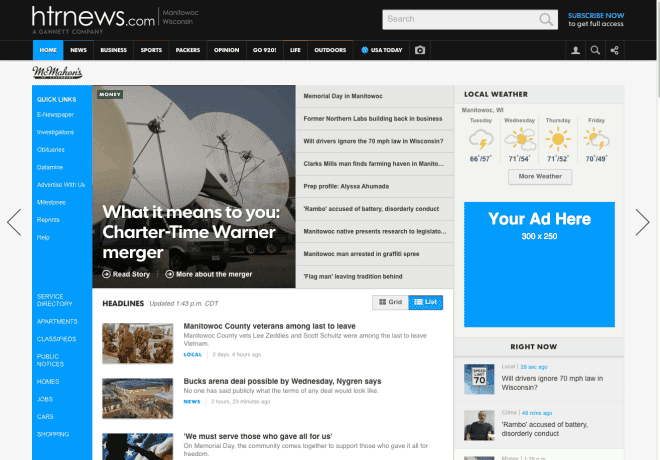Open the Sports menu
Image resolution: width=660 pixels, height=460 pixels.
[151, 50]
